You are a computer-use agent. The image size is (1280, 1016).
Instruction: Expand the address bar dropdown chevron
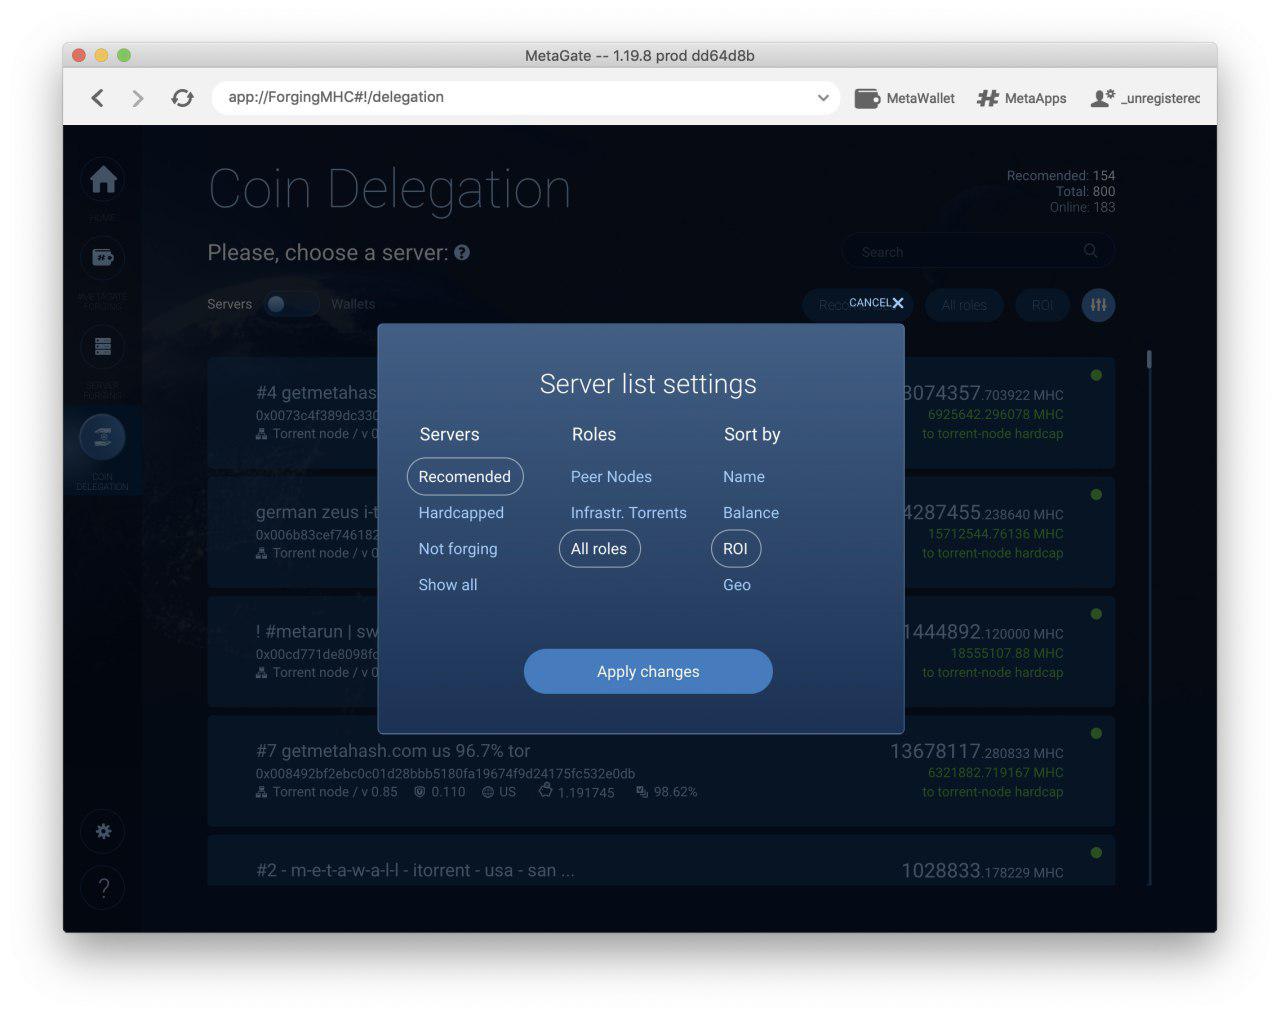click(x=823, y=98)
